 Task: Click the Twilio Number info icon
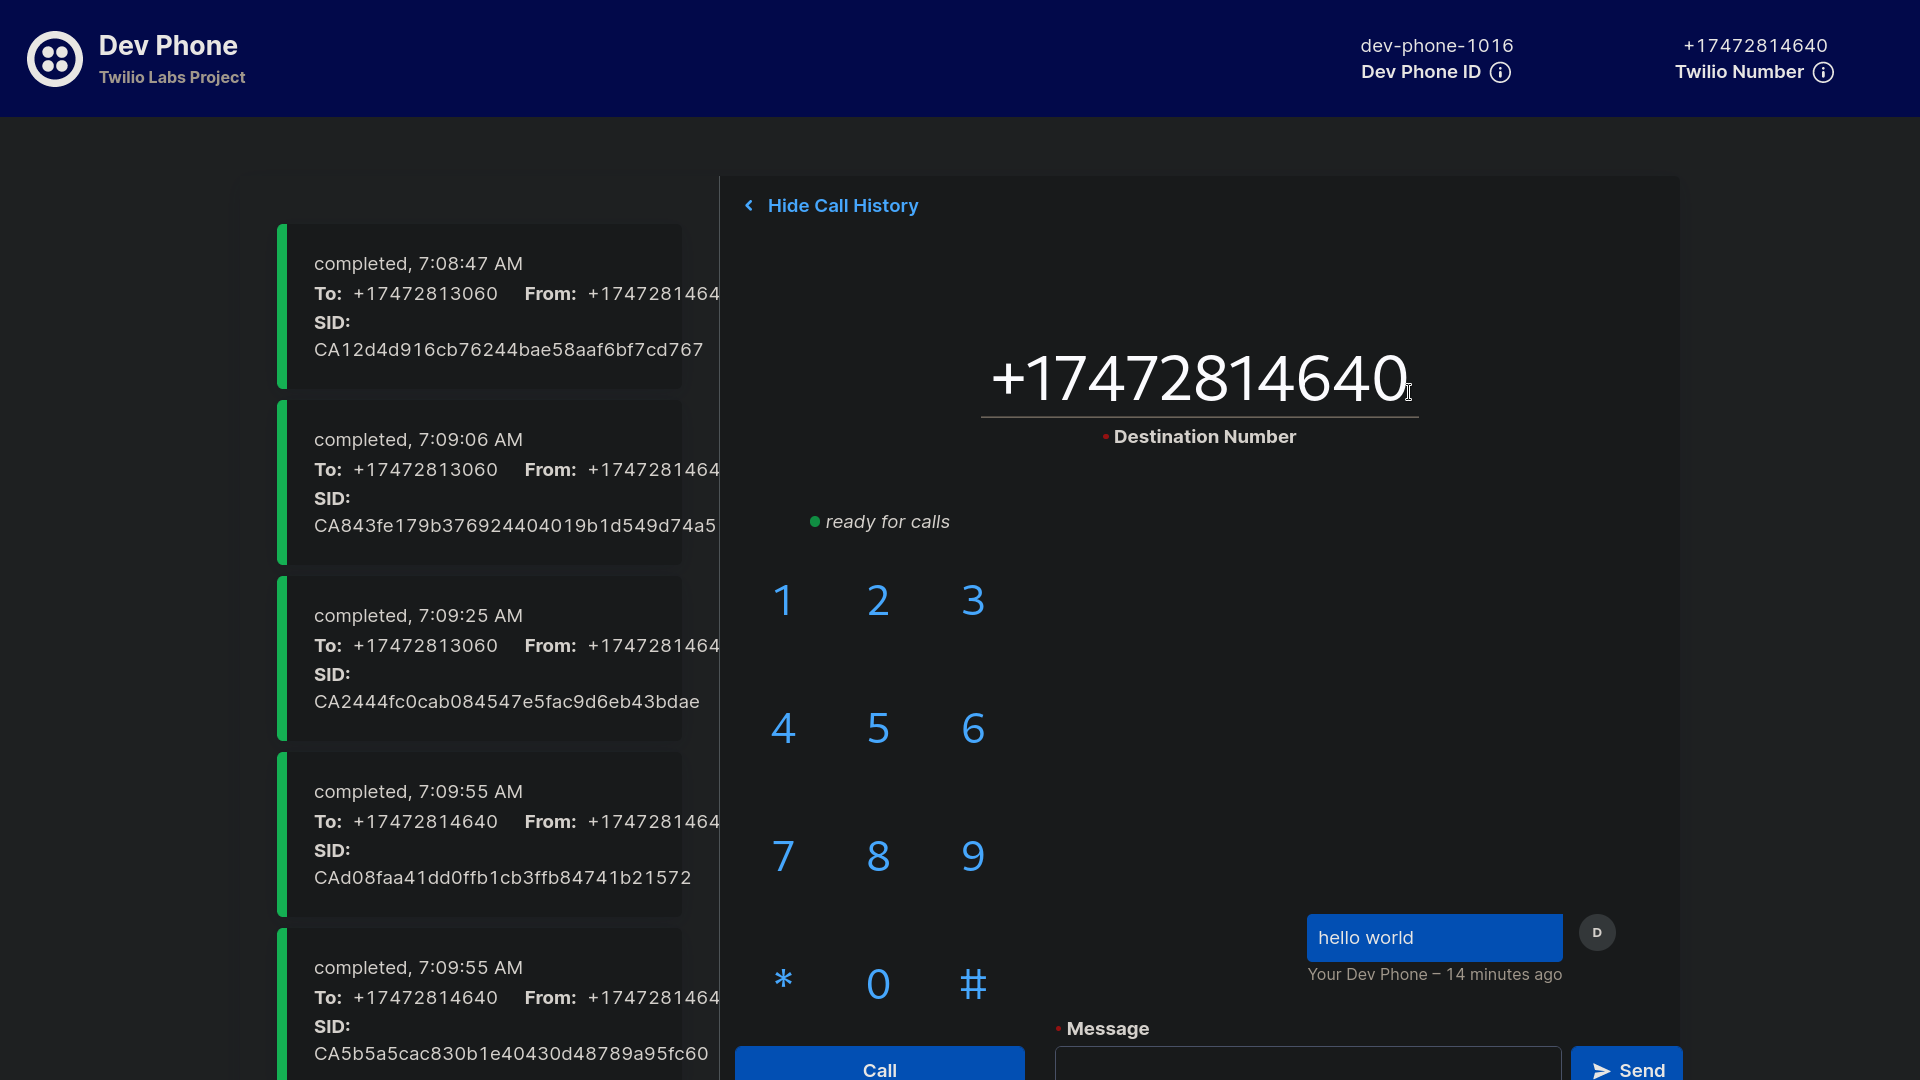(1823, 72)
